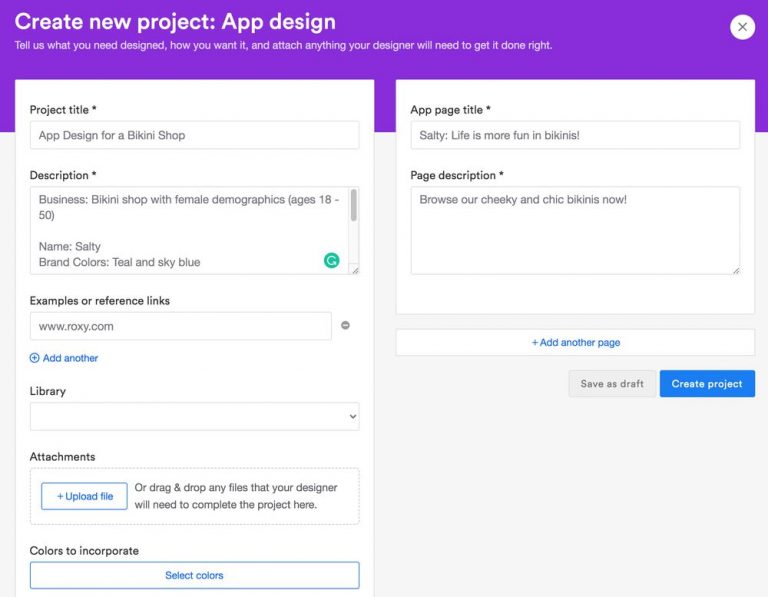
Task: Click the Page description resize handle
Action: click(x=736, y=269)
